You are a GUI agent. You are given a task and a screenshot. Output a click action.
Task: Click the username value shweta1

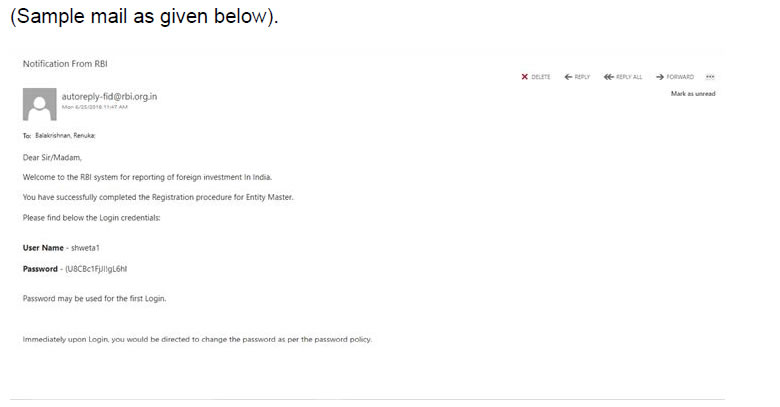(x=85, y=246)
